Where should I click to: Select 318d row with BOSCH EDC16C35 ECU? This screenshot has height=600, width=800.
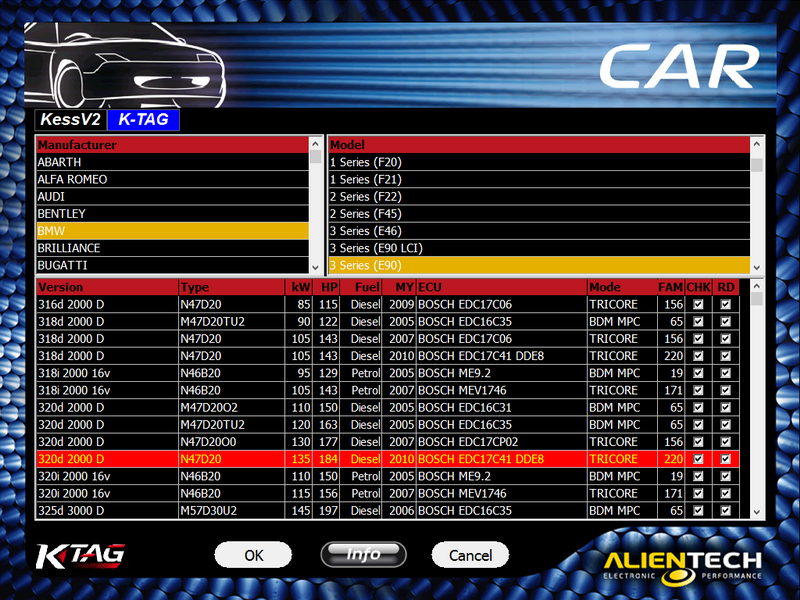click(x=388, y=321)
